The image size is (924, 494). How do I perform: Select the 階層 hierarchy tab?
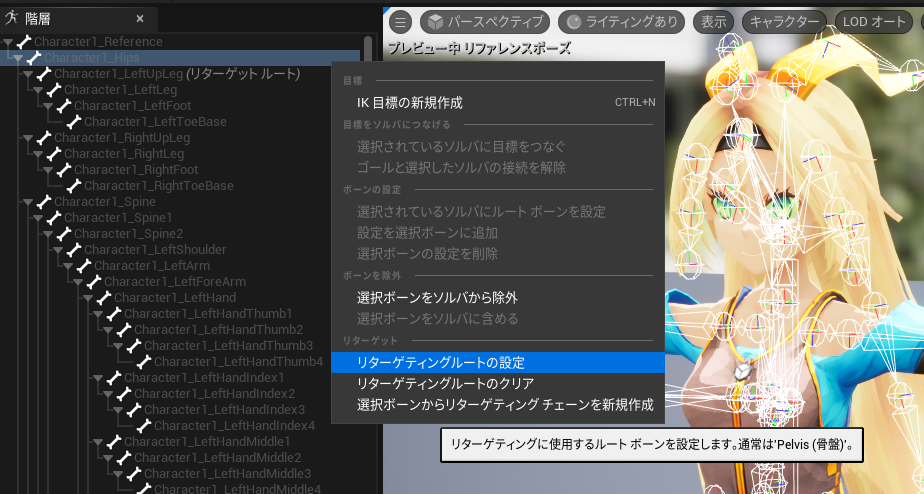78,19
